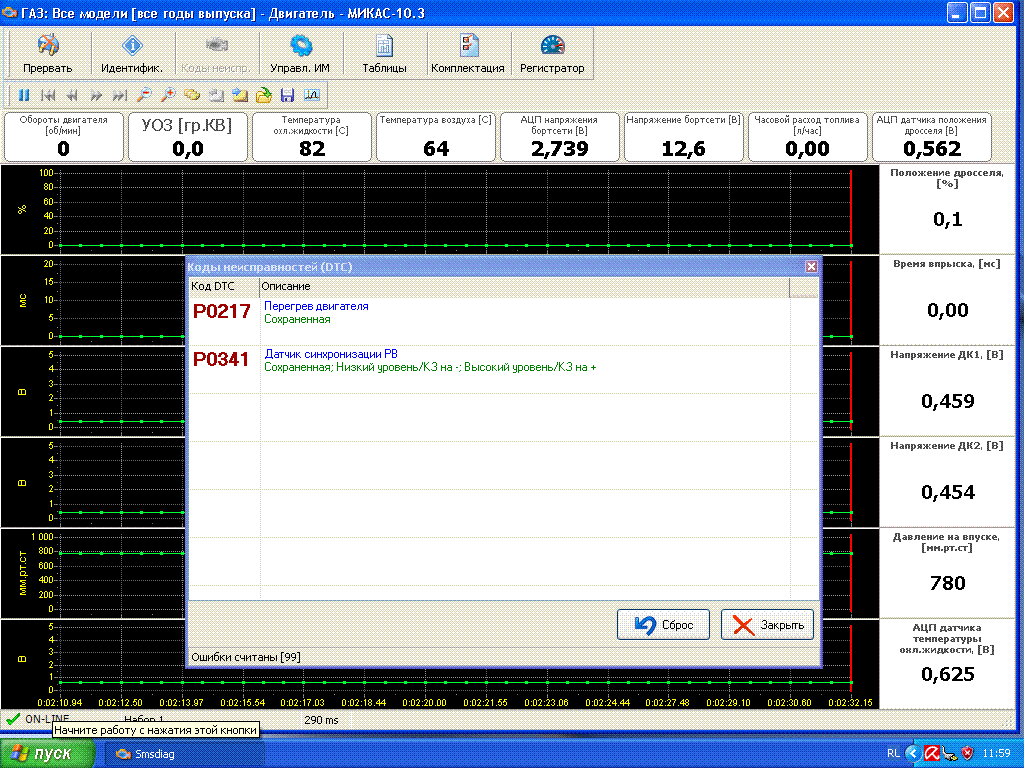1024x768 pixels.
Task: Save the recording with the floppy disk icon
Action: pos(287,95)
